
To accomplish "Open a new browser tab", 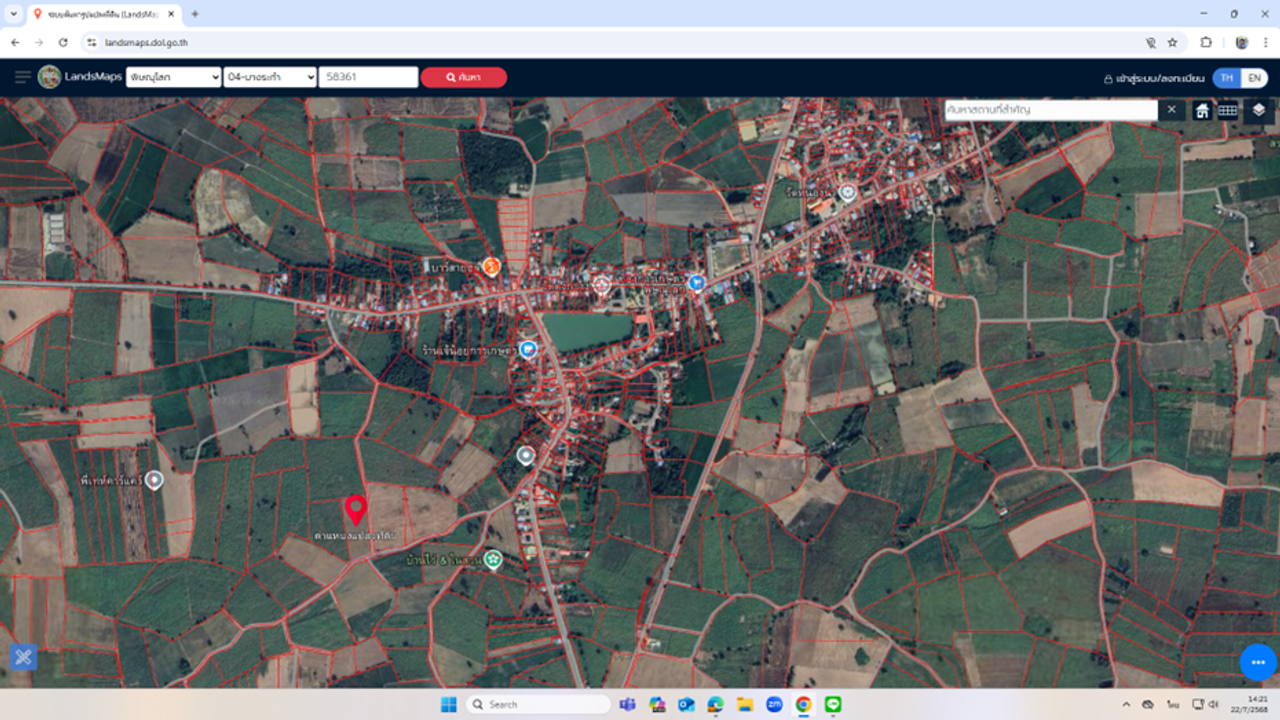I will (195, 14).
